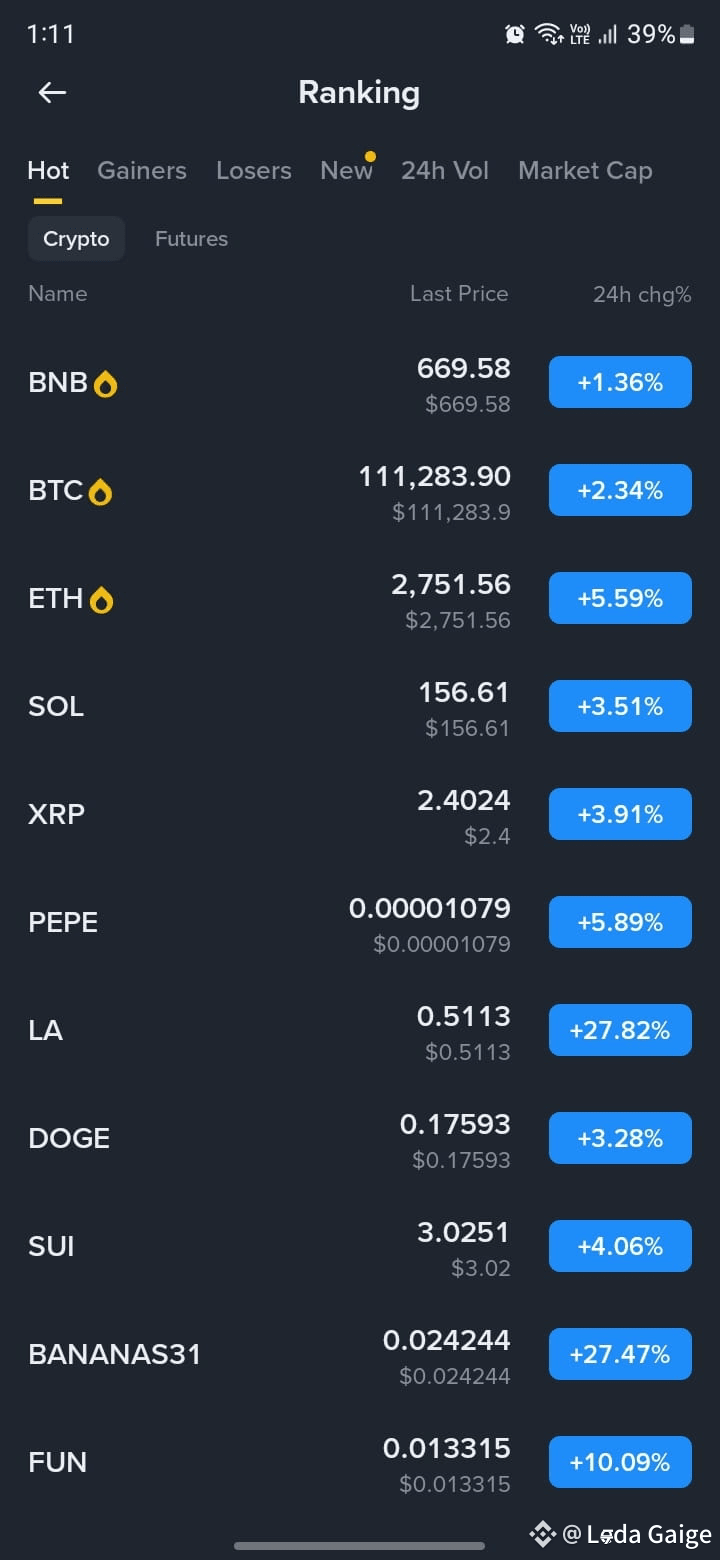Sort by the Name column header
The height and width of the screenshot is (1560, 720).
[x=57, y=294]
